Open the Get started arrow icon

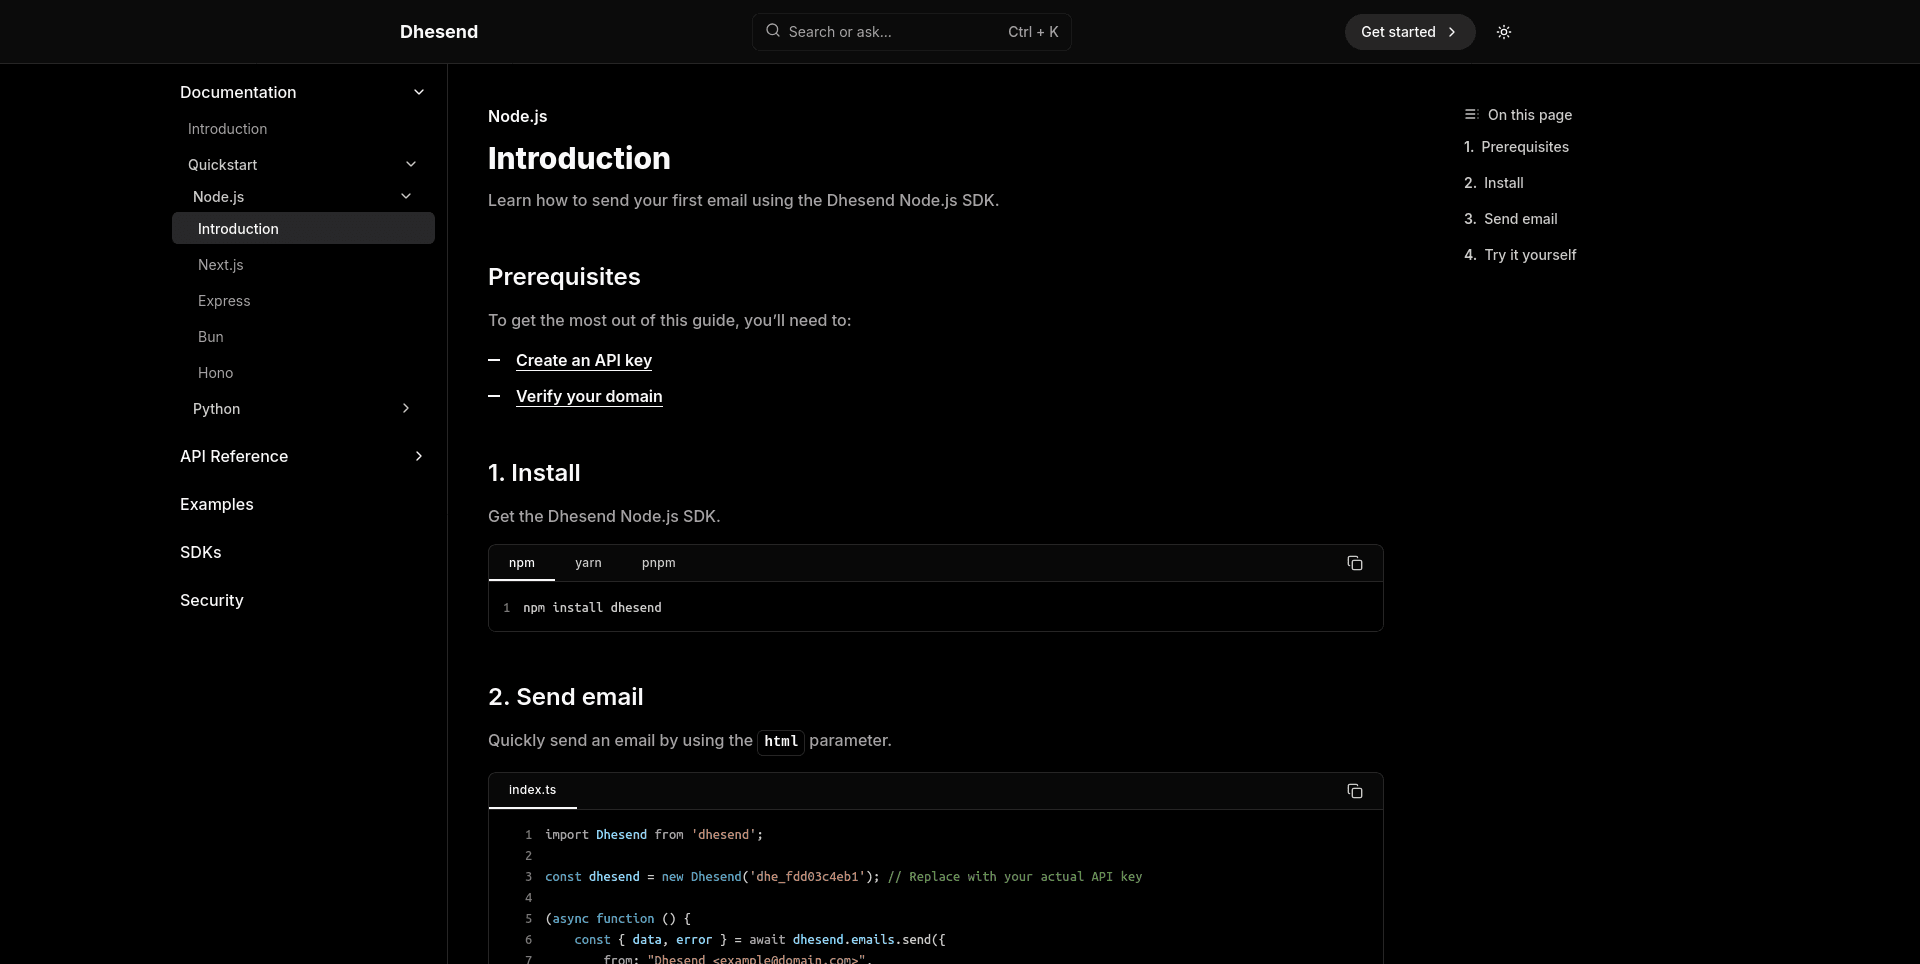pyautogui.click(x=1452, y=31)
